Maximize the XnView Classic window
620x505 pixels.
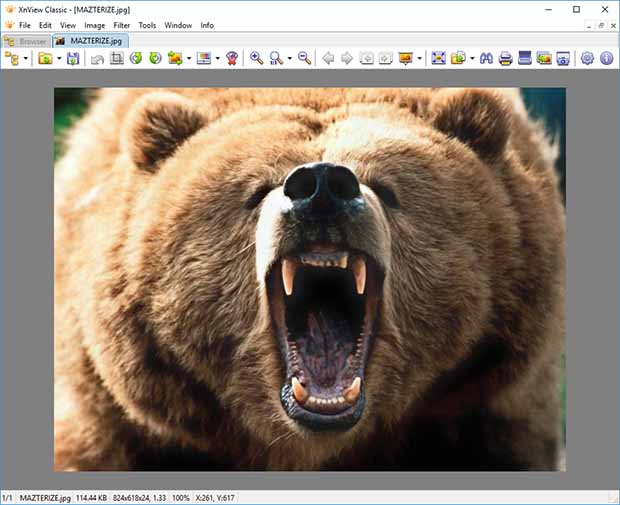click(x=577, y=9)
